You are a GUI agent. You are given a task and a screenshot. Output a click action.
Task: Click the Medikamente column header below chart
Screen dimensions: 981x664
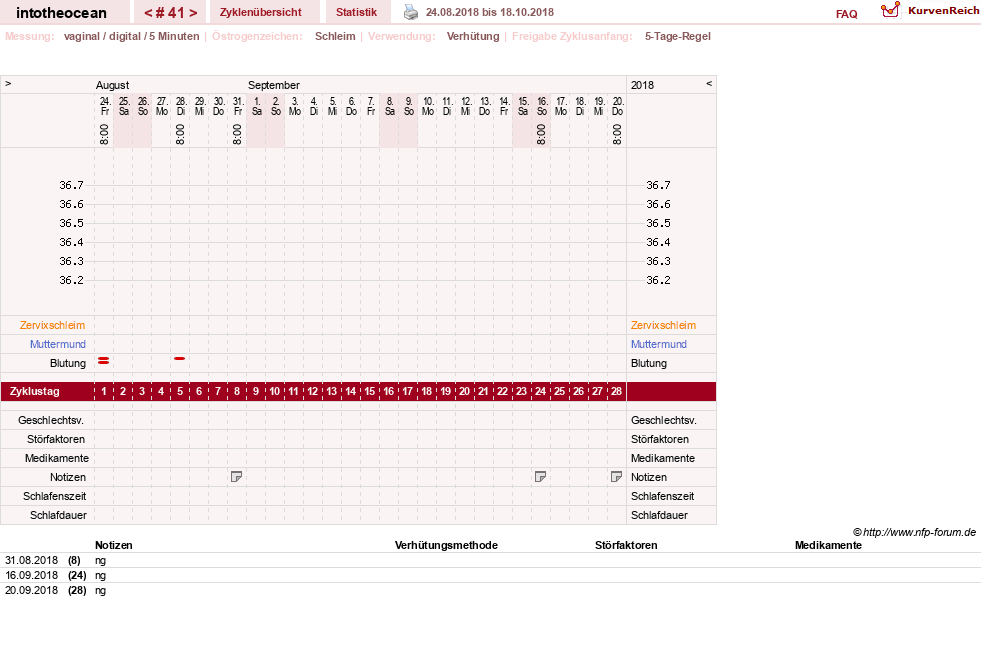(828, 545)
